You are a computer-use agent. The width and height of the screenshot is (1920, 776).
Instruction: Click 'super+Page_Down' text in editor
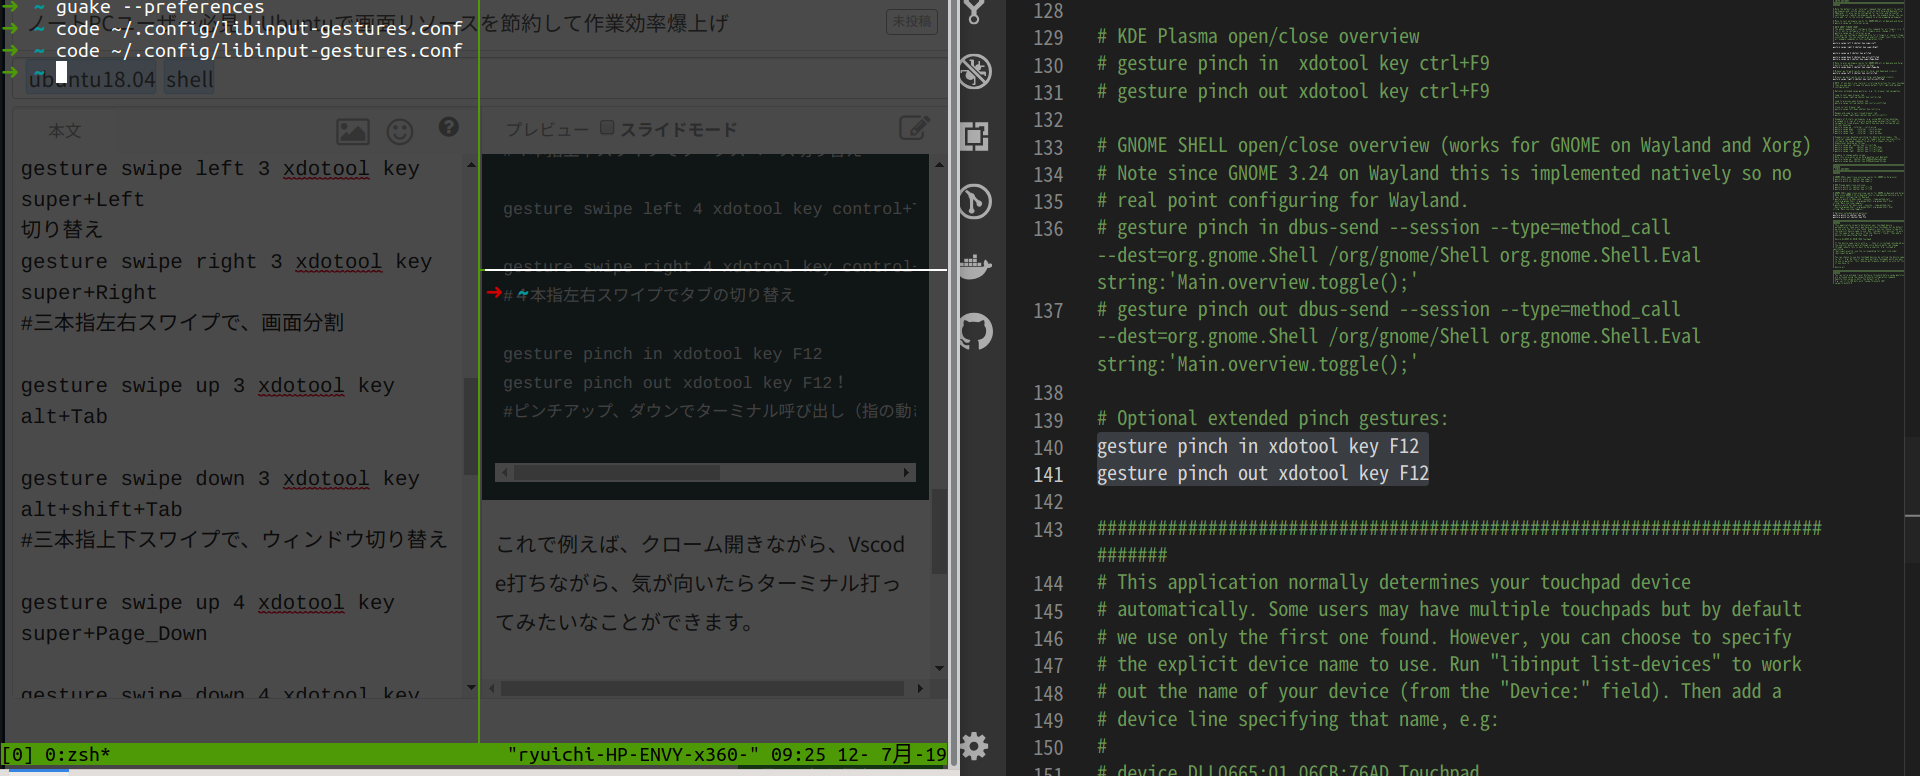click(x=114, y=634)
